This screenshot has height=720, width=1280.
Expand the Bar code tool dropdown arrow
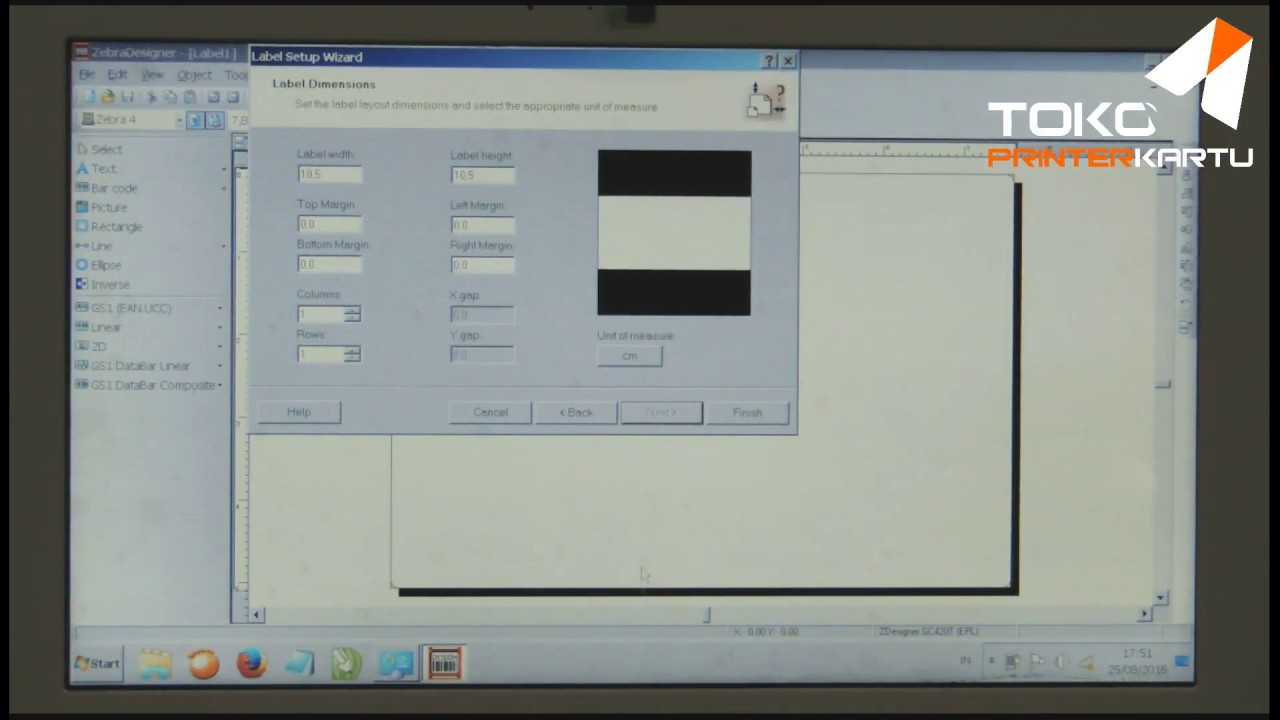[x=223, y=188]
